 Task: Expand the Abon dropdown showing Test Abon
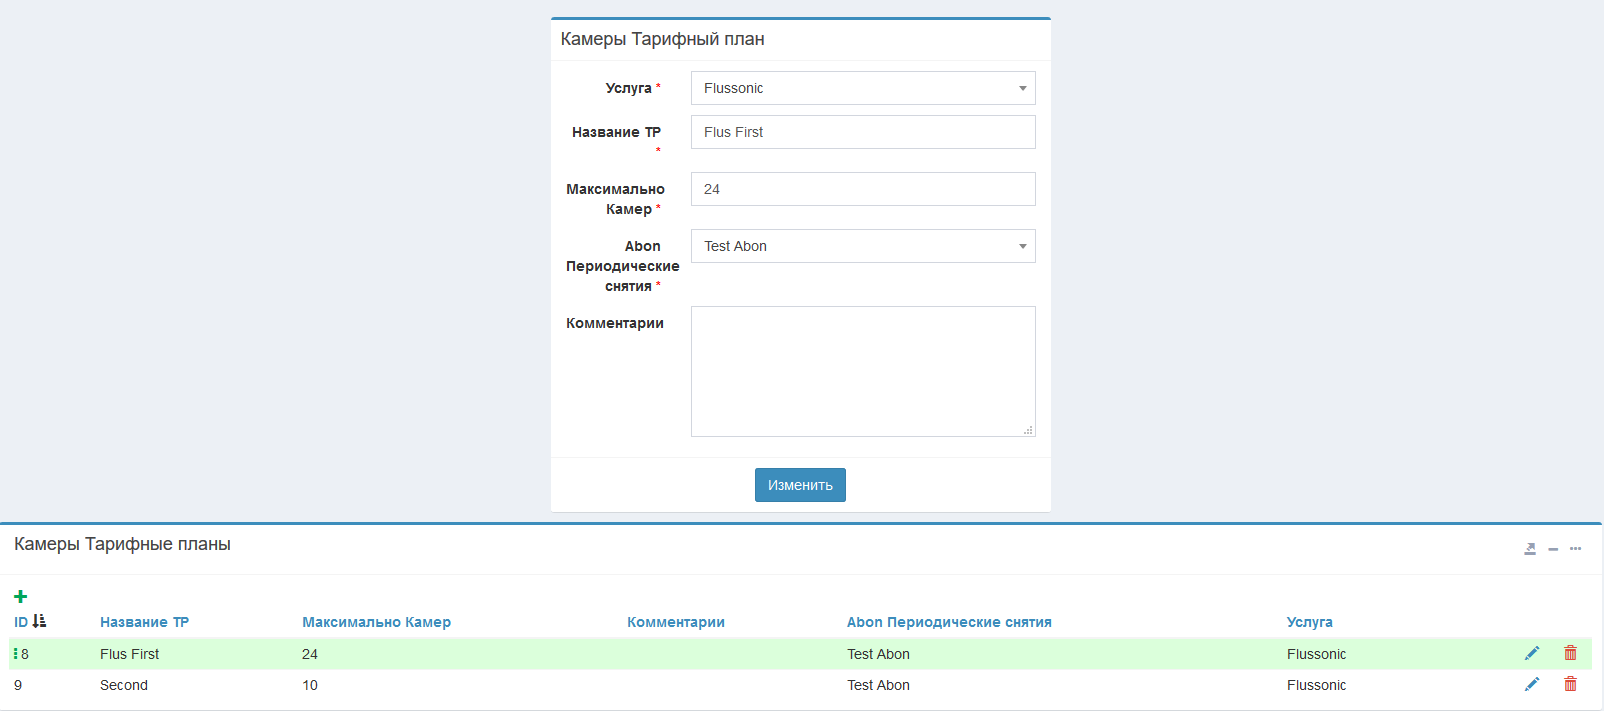point(862,246)
